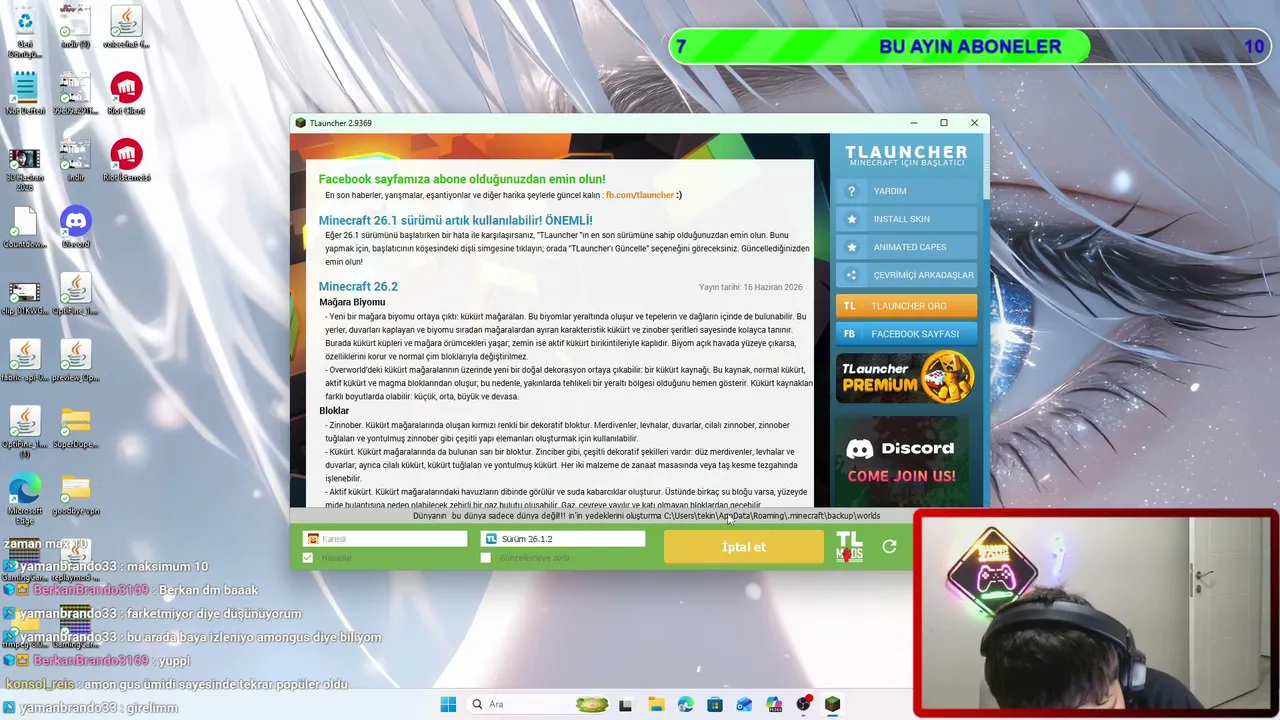This screenshot has width=1280, height=720.
Task: Click the TLauncher grass block taskbar icon
Action: coord(832,704)
